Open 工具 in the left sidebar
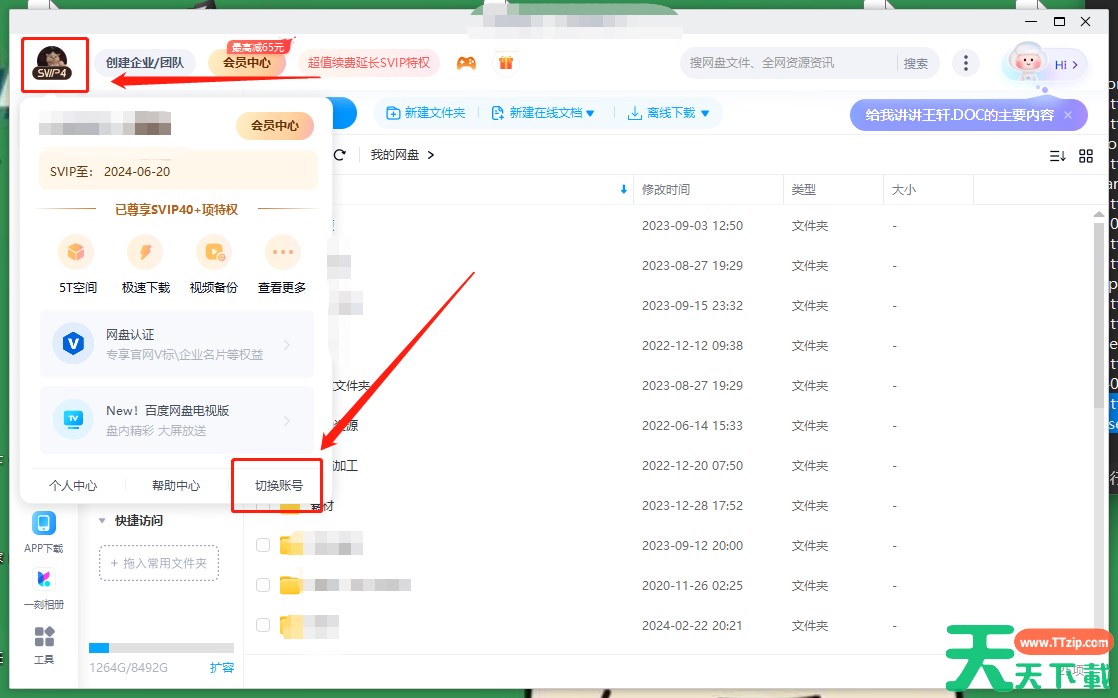Viewport: 1118px width, 698px height. (x=44, y=644)
